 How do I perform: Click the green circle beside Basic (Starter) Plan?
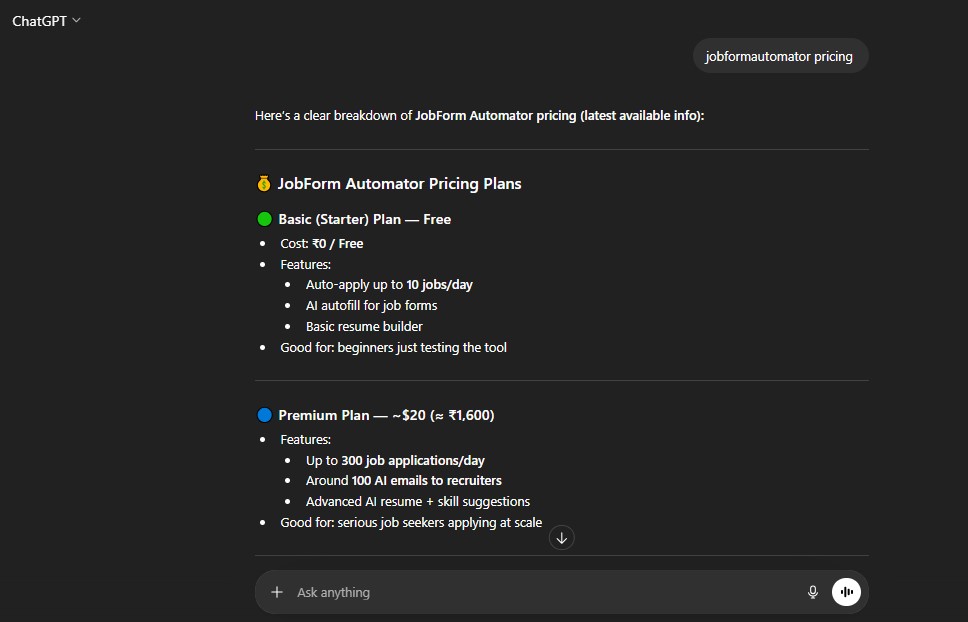pos(263,219)
